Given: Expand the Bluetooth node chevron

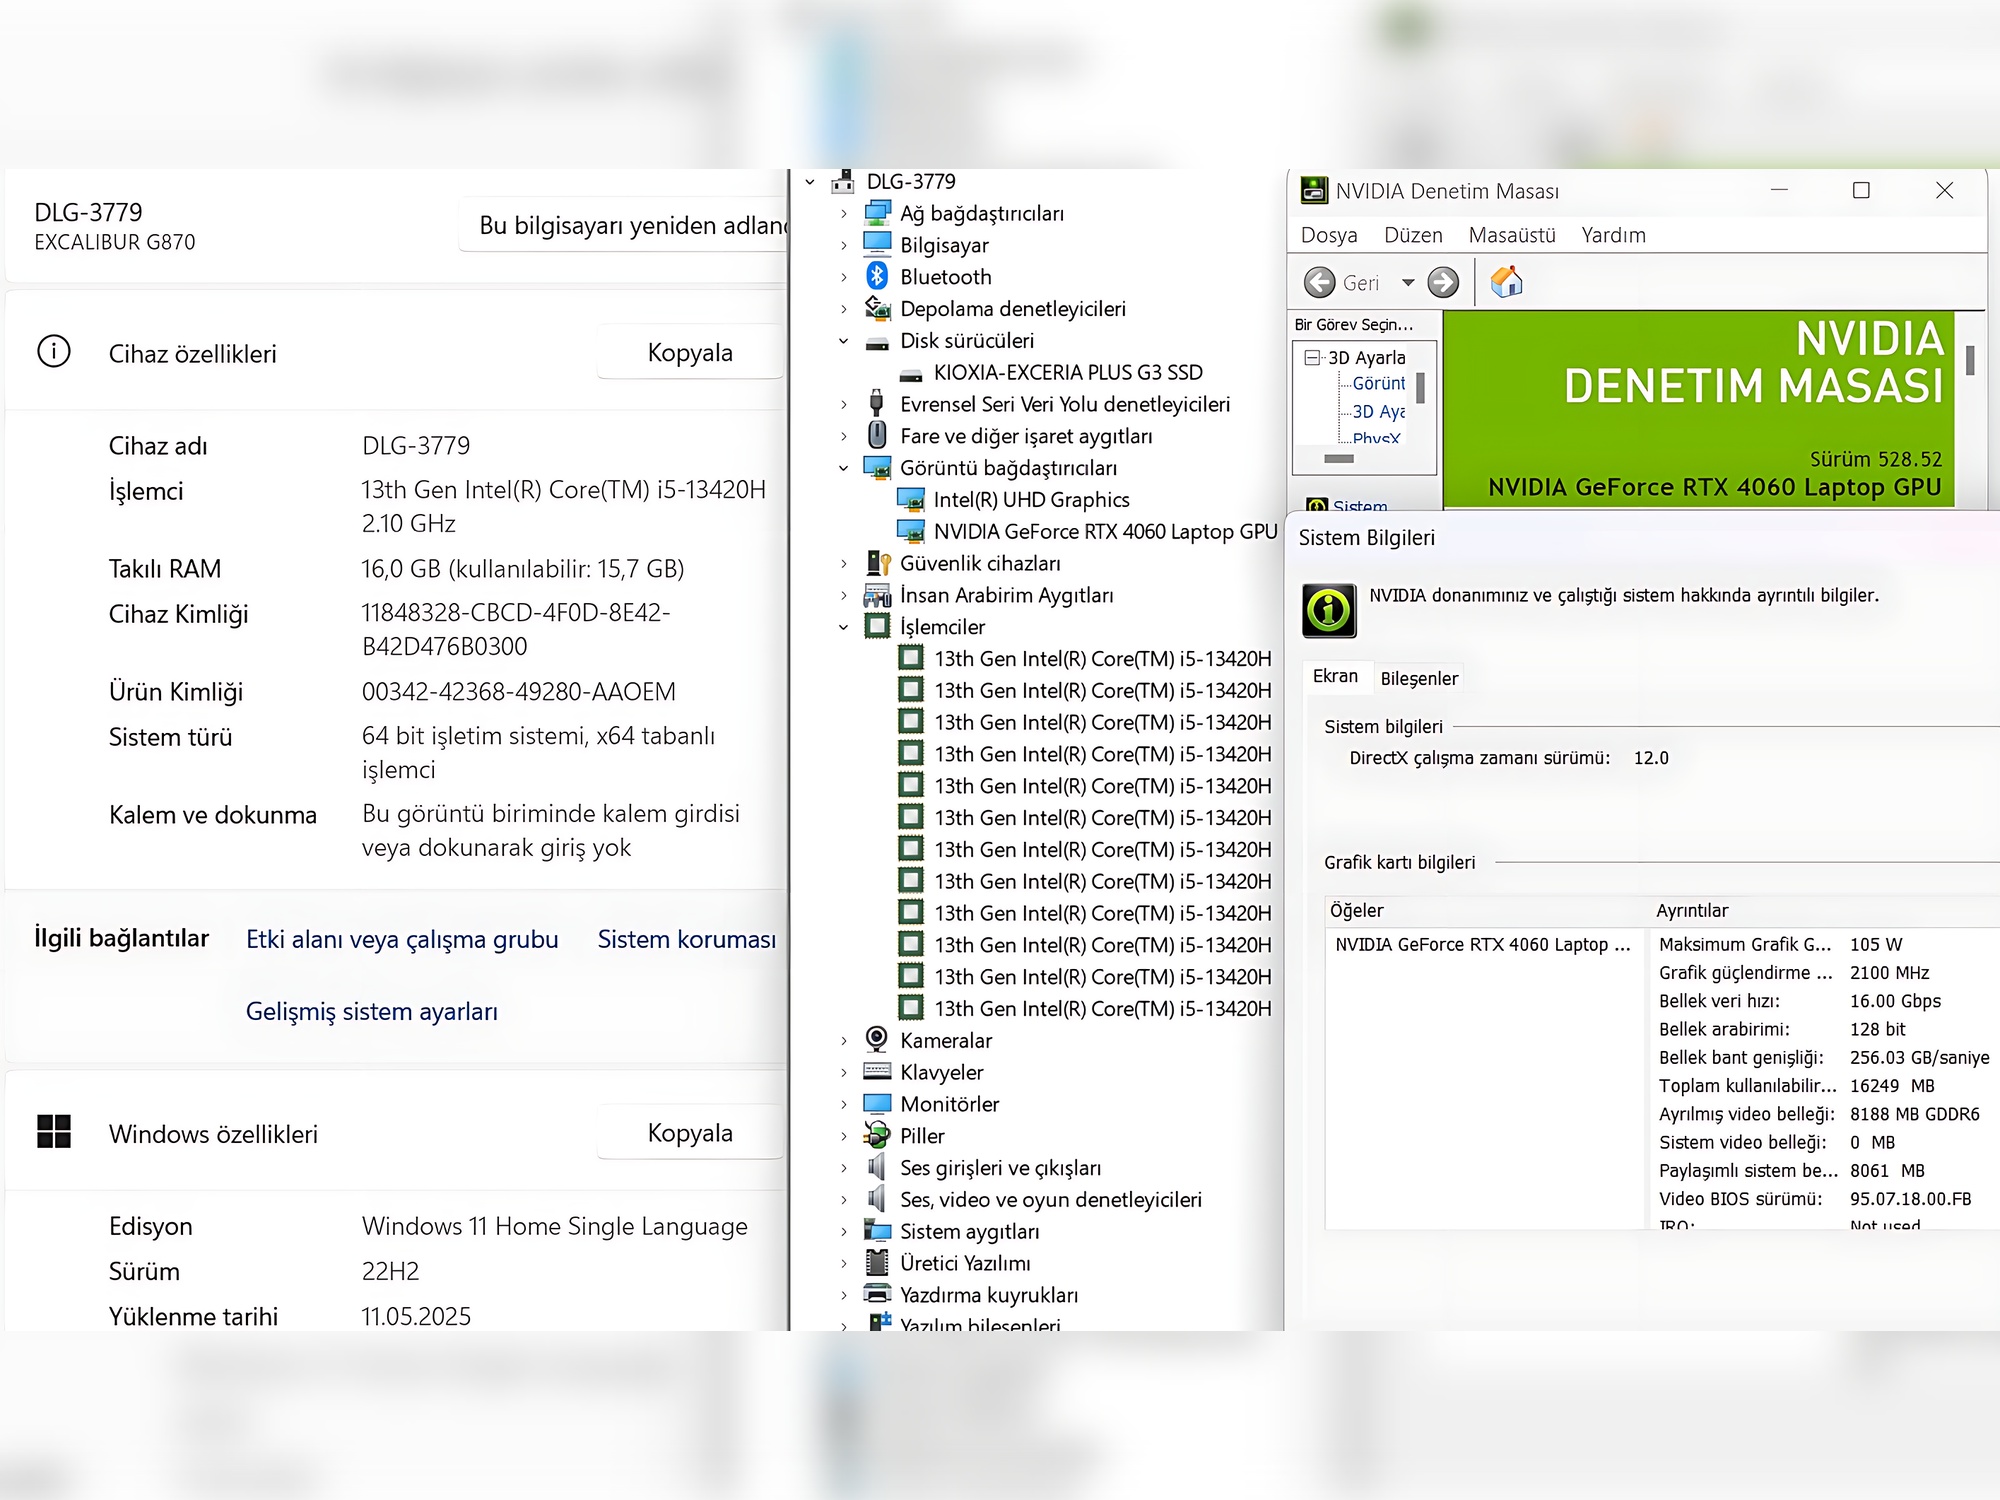Looking at the screenshot, I should (x=844, y=277).
